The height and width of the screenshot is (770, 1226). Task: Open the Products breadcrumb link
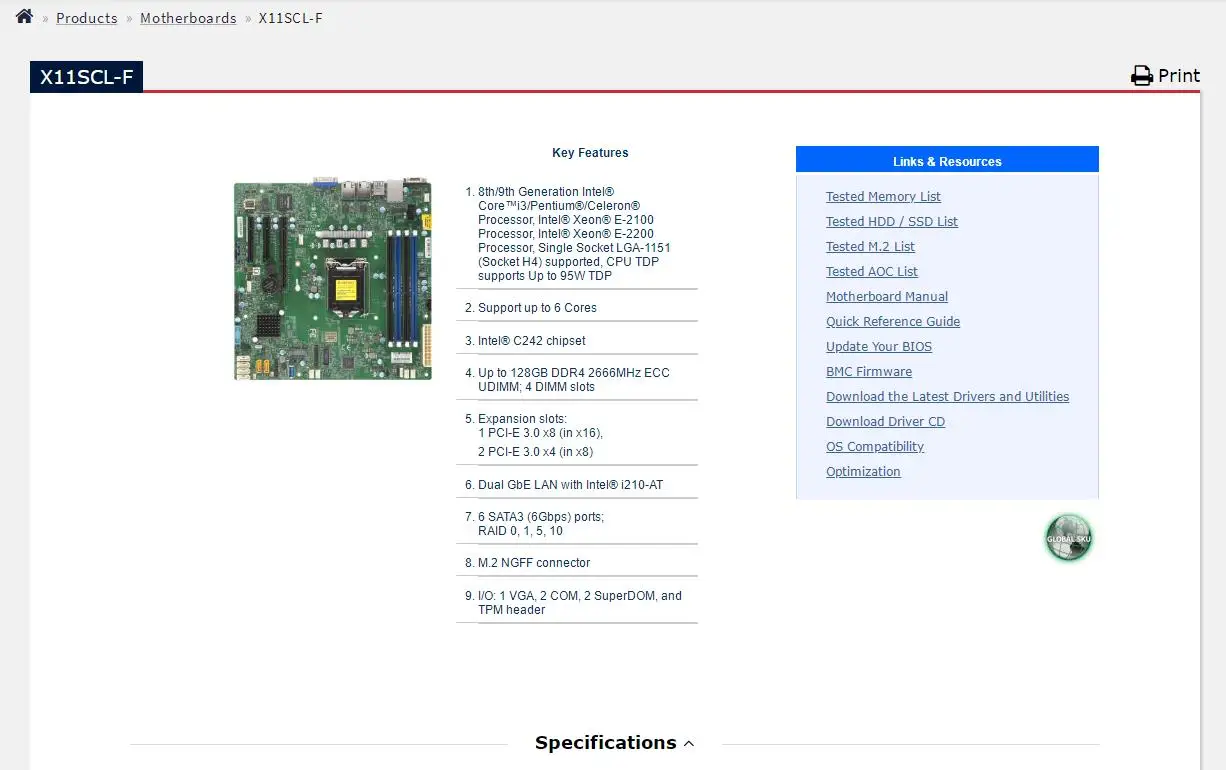click(x=86, y=18)
